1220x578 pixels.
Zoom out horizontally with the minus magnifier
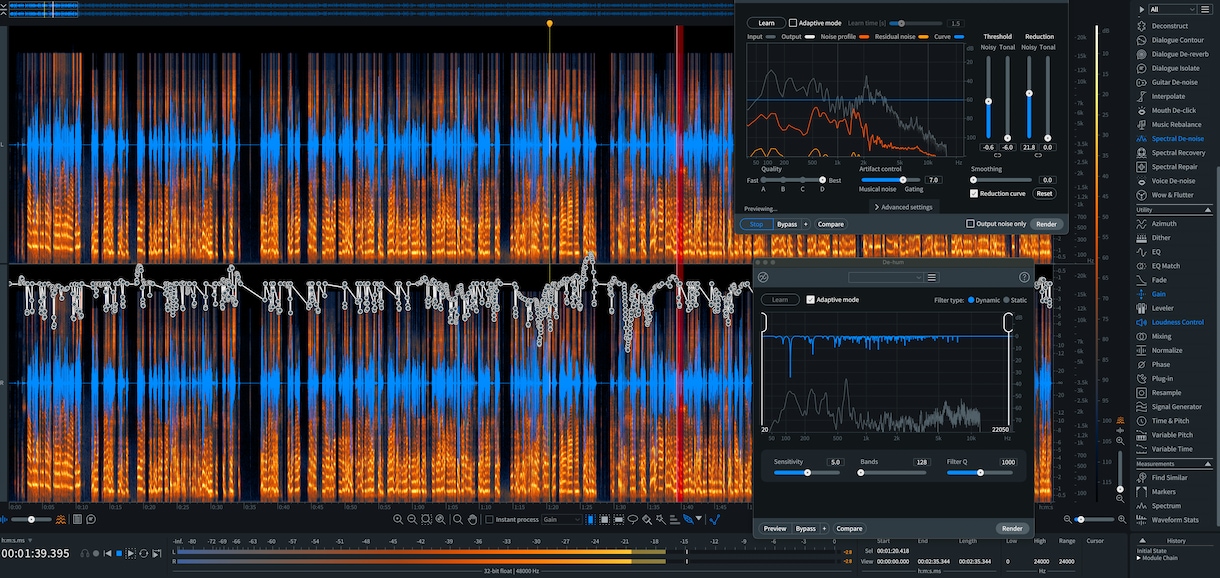tap(412, 520)
